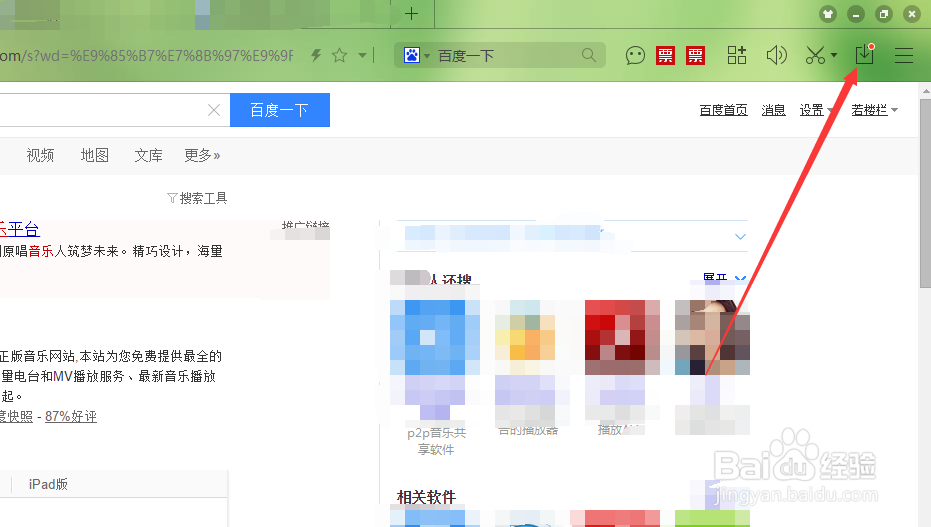931x527 pixels.
Task: Open the skin shirt icon in title bar
Action: [828, 14]
